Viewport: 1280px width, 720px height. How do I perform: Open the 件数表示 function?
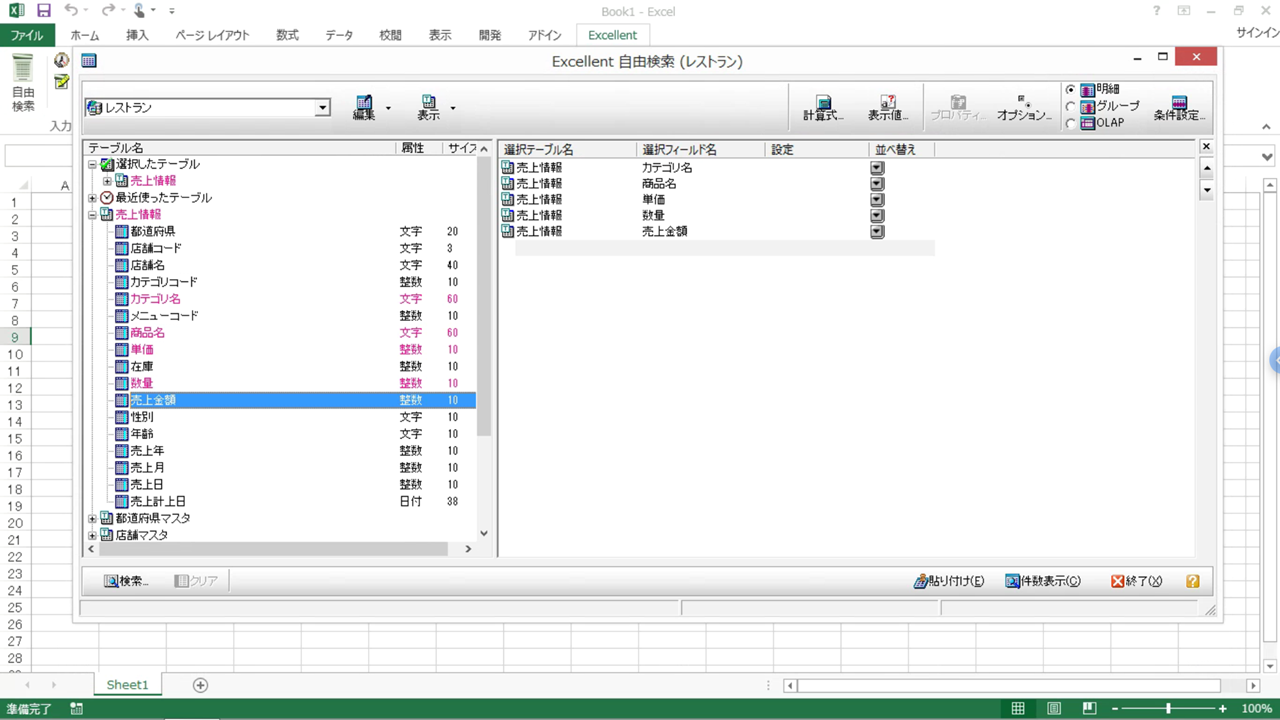coord(1043,580)
